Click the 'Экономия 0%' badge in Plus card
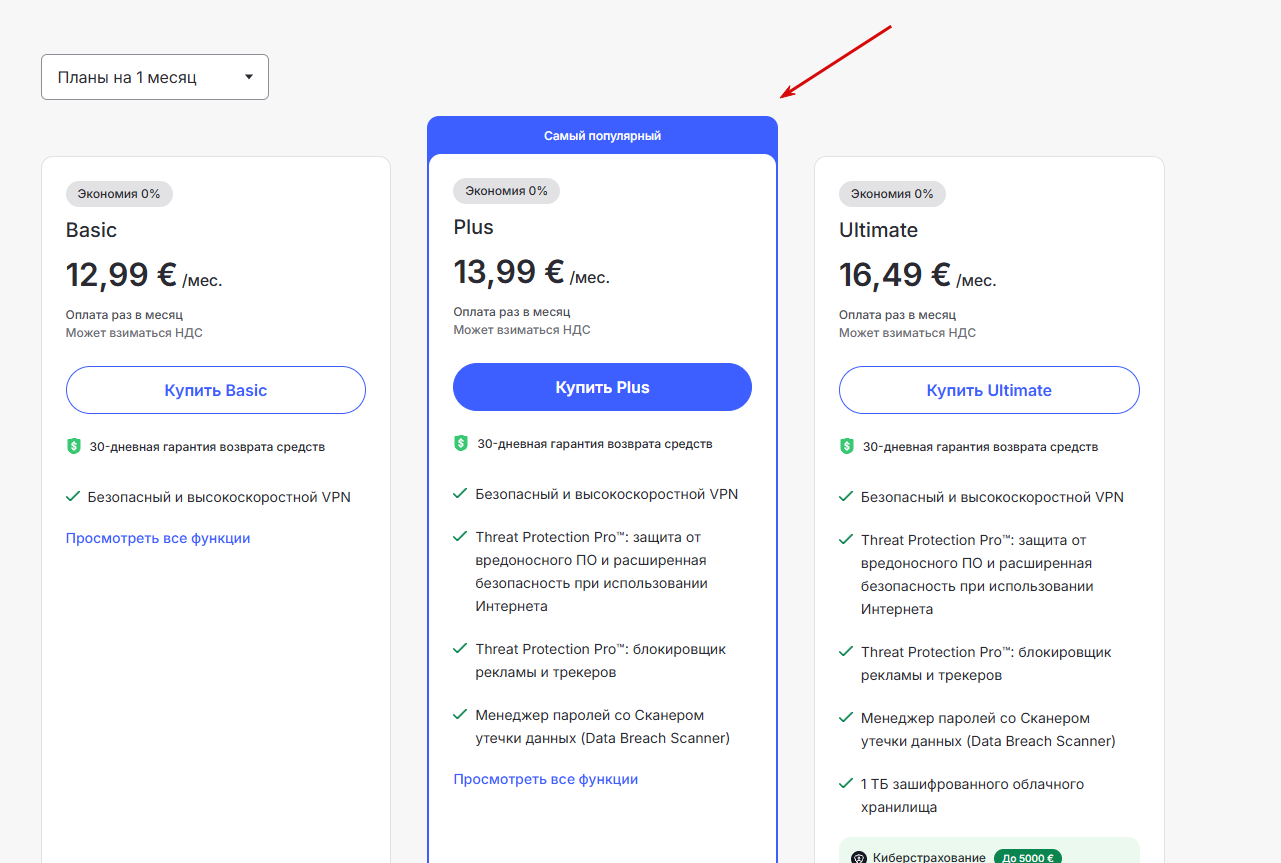The image size is (1281, 863). 506,191
